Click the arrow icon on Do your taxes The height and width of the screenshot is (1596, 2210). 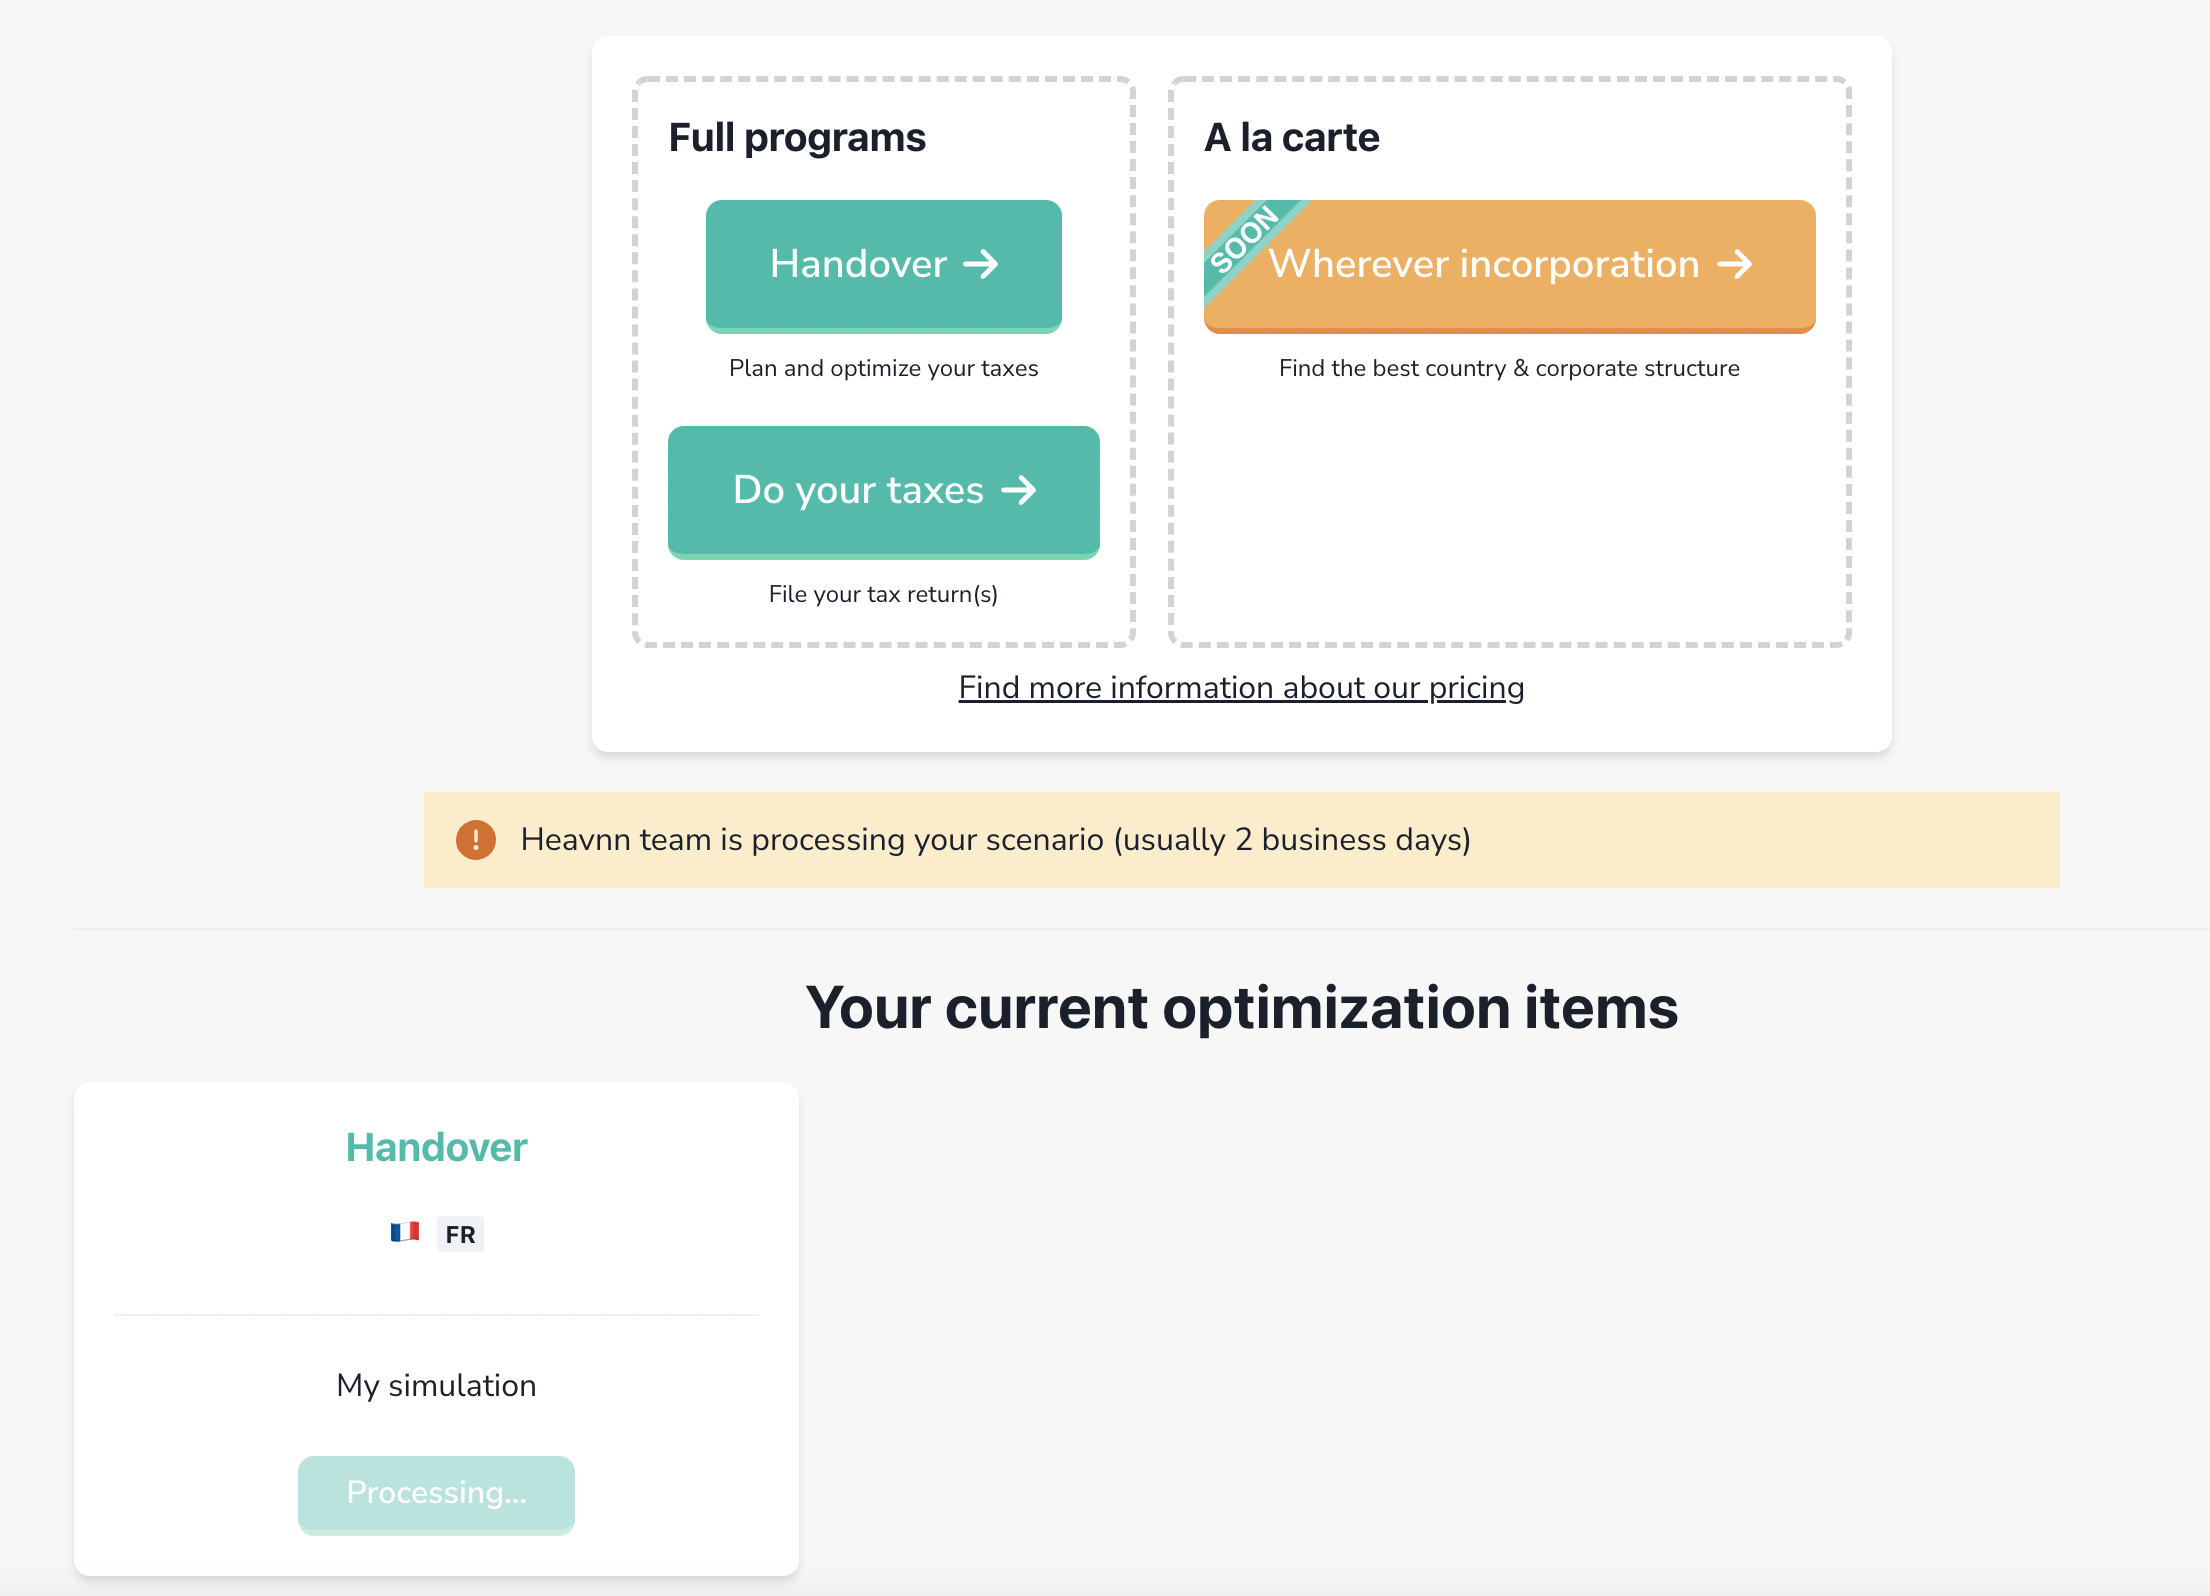(1019, 490)
